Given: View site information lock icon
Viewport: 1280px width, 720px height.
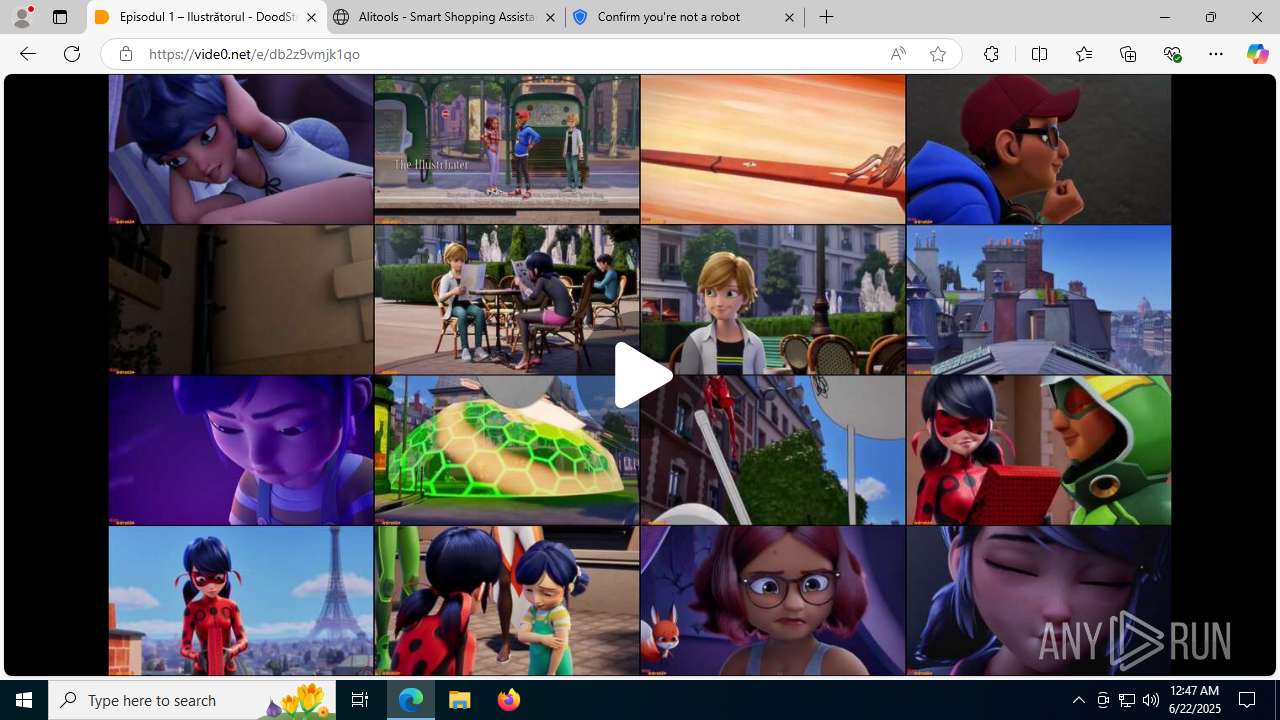Looking at the screenshot, I should [126, 54].
